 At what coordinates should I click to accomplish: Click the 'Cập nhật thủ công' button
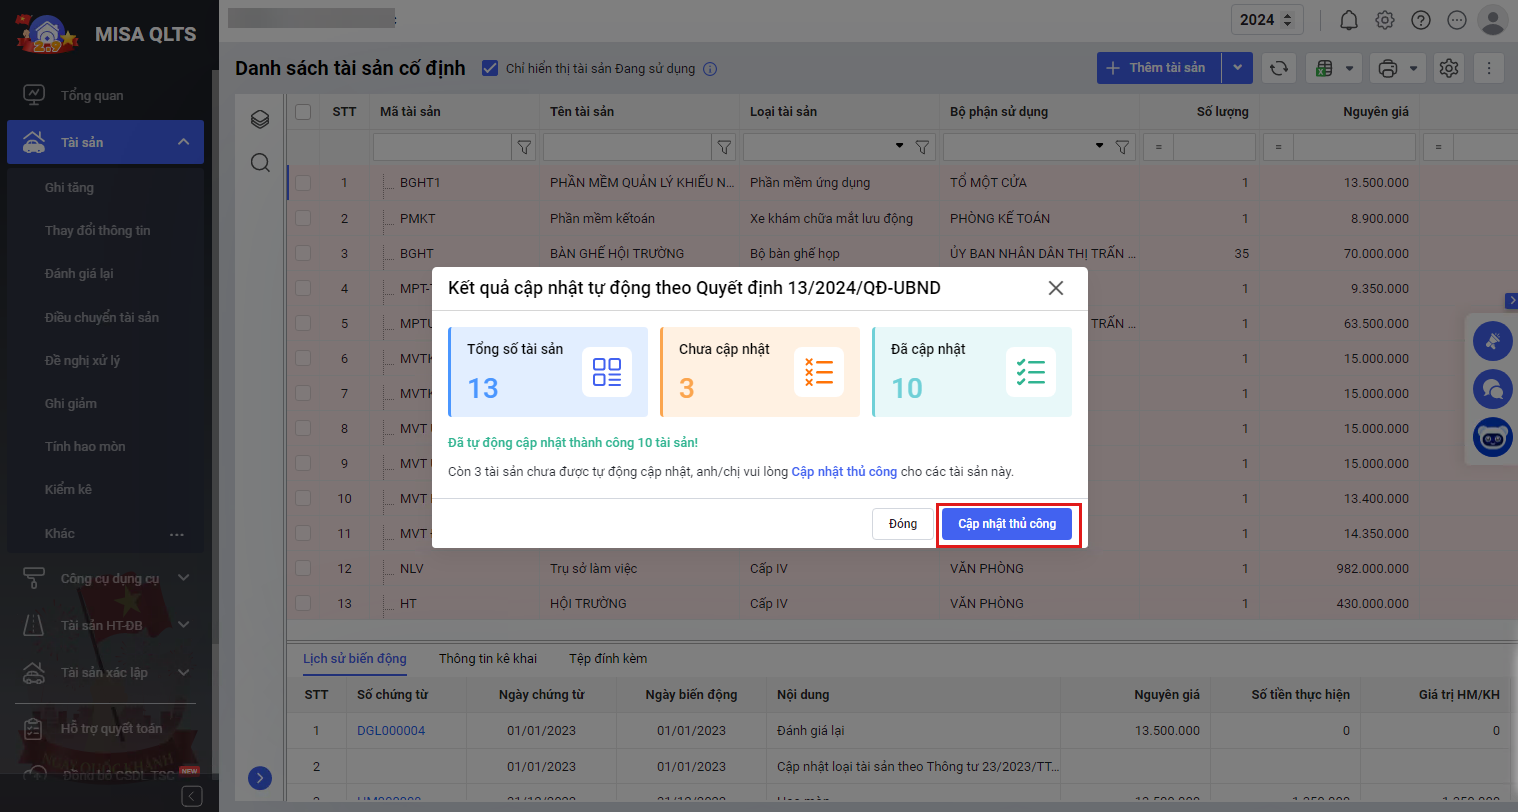coord(1007,524)
